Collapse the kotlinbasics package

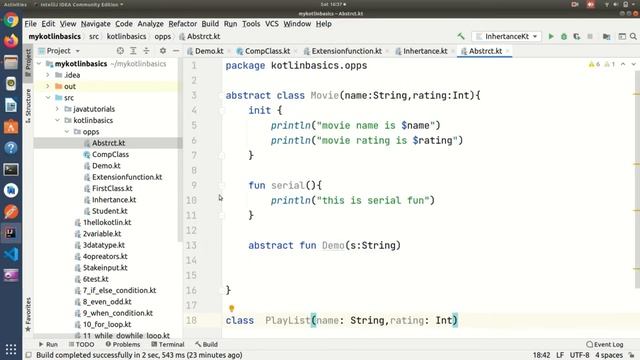tap(57, 120)
